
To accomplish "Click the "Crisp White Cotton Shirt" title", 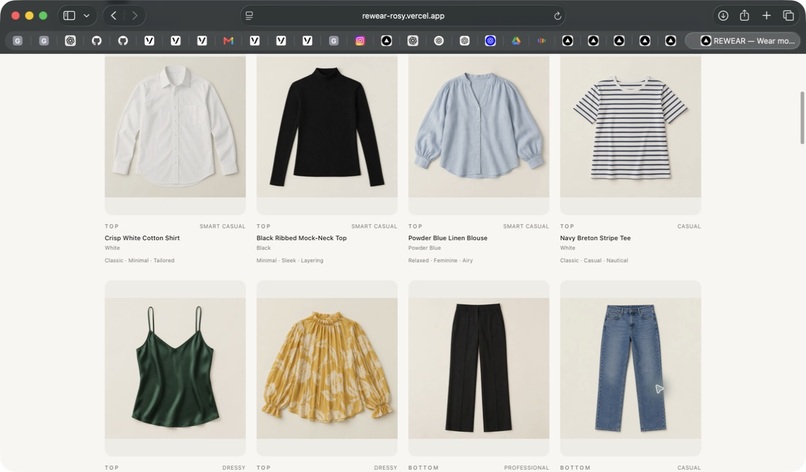I will (x=142, y=238).
